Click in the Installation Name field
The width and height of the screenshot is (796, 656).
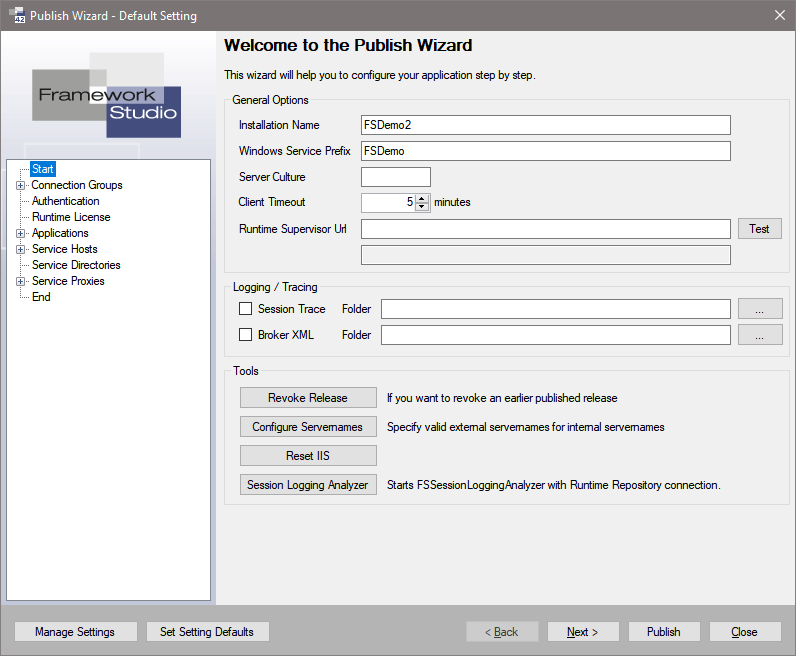[x=545, y=125]
